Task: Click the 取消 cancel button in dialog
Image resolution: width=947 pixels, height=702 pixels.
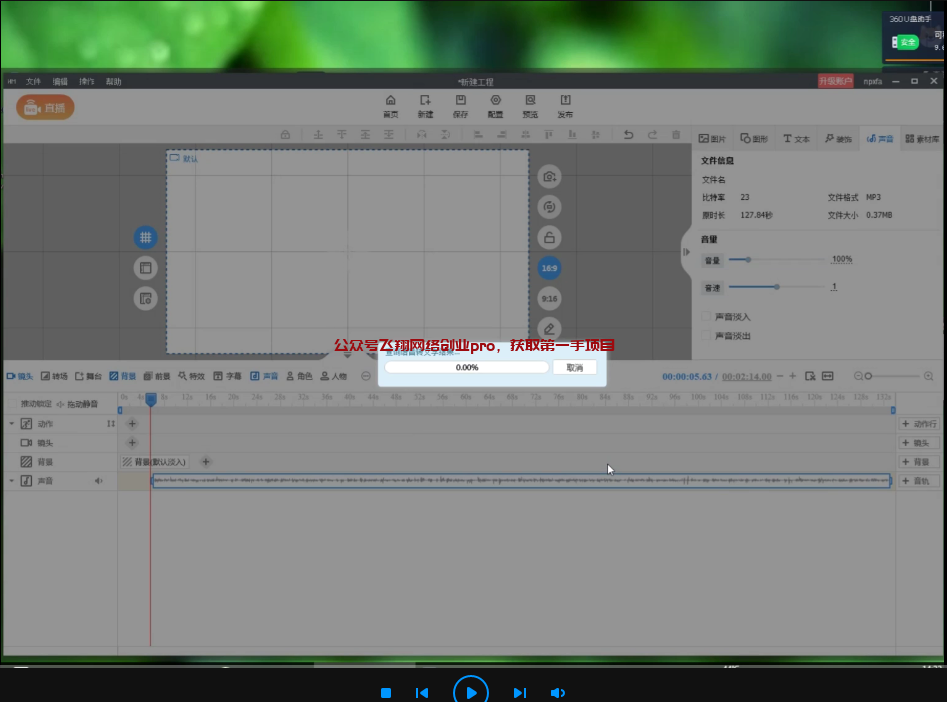Action: [574, 368]
